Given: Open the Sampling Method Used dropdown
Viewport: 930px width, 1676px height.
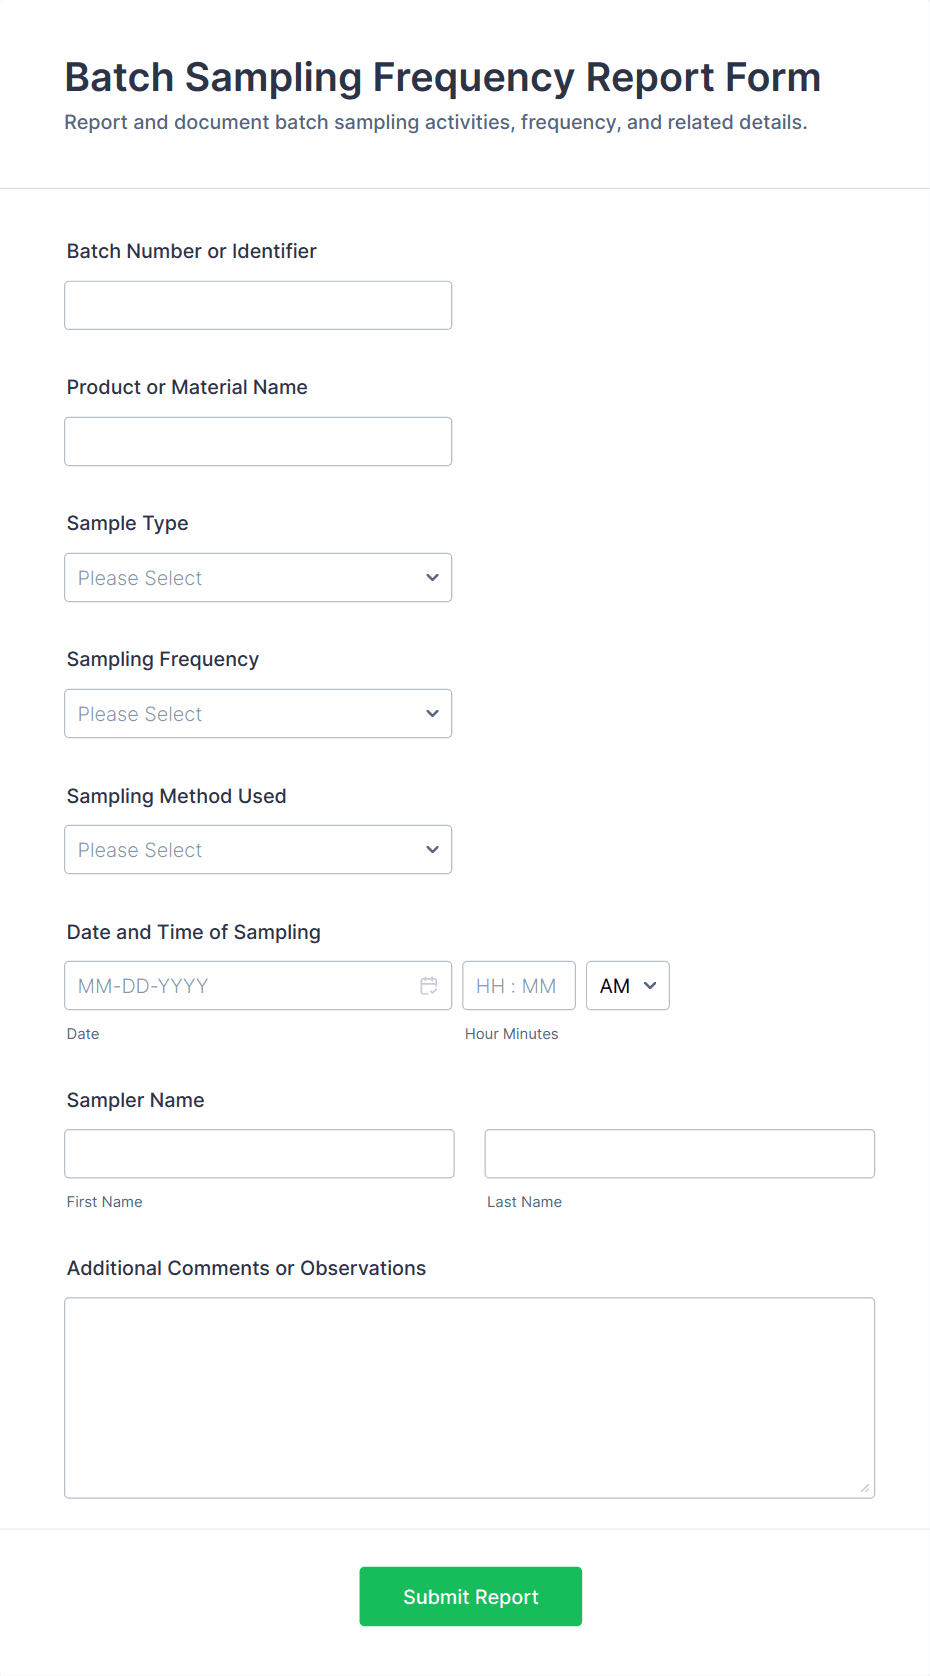Looking at the screenshot, I should point(257,849).
